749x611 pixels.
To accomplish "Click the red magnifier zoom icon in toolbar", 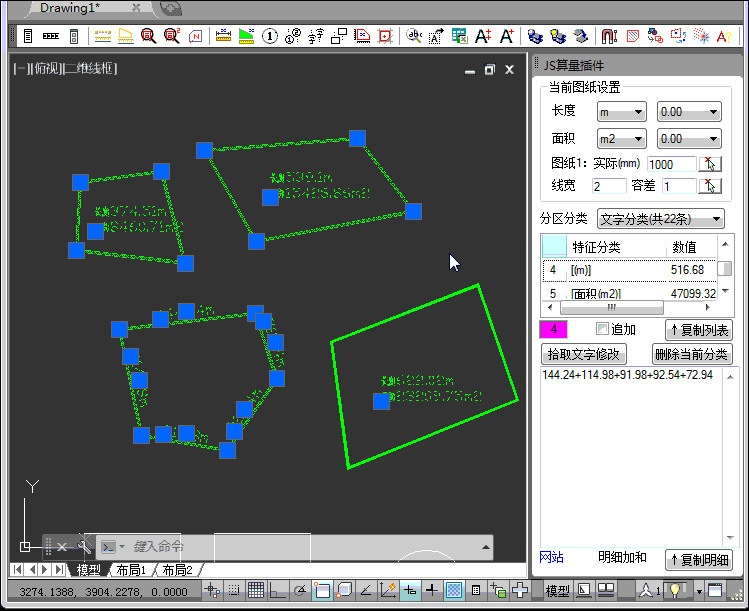I will (x=149, y=36).
